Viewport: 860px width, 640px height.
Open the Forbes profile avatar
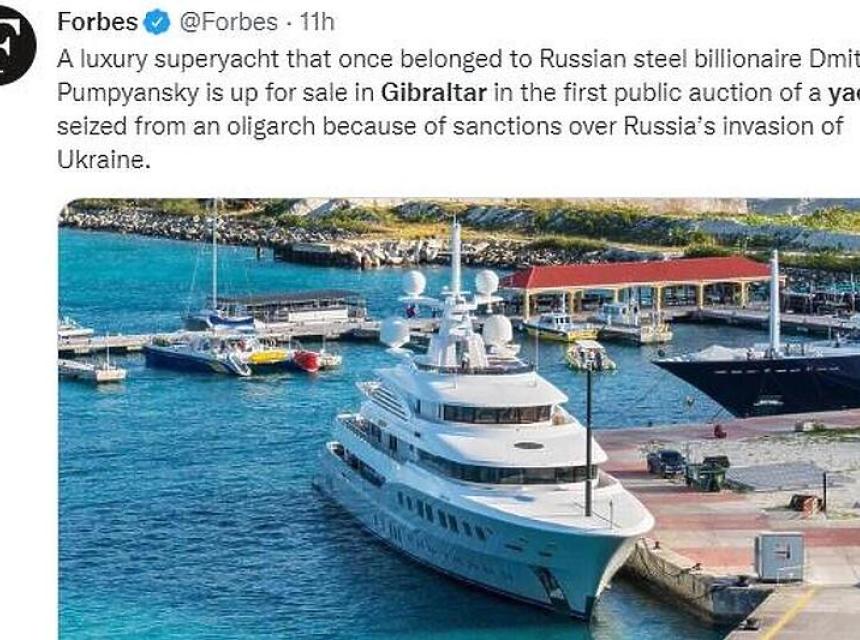(12, 45)
